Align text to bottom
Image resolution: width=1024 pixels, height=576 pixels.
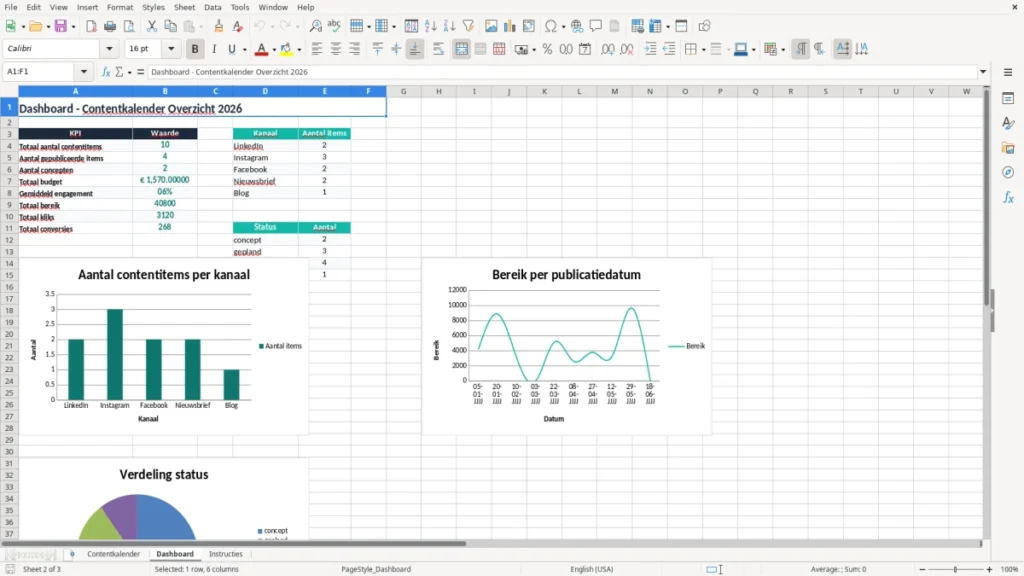[x=415, y=49]
